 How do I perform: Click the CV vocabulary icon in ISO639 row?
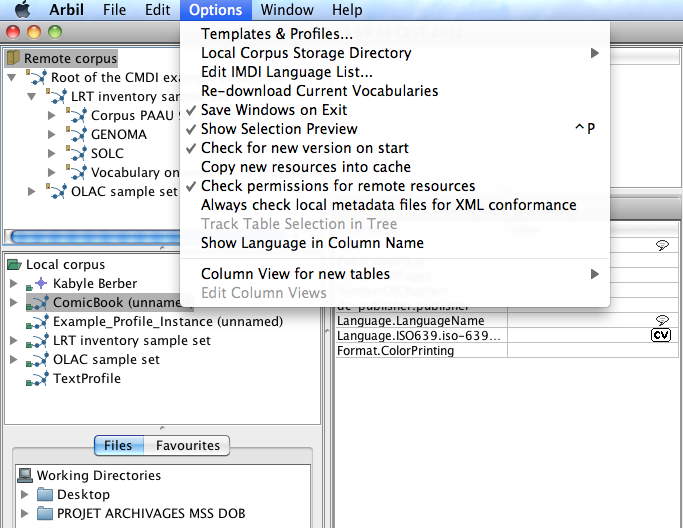click(x=661, y=335)
